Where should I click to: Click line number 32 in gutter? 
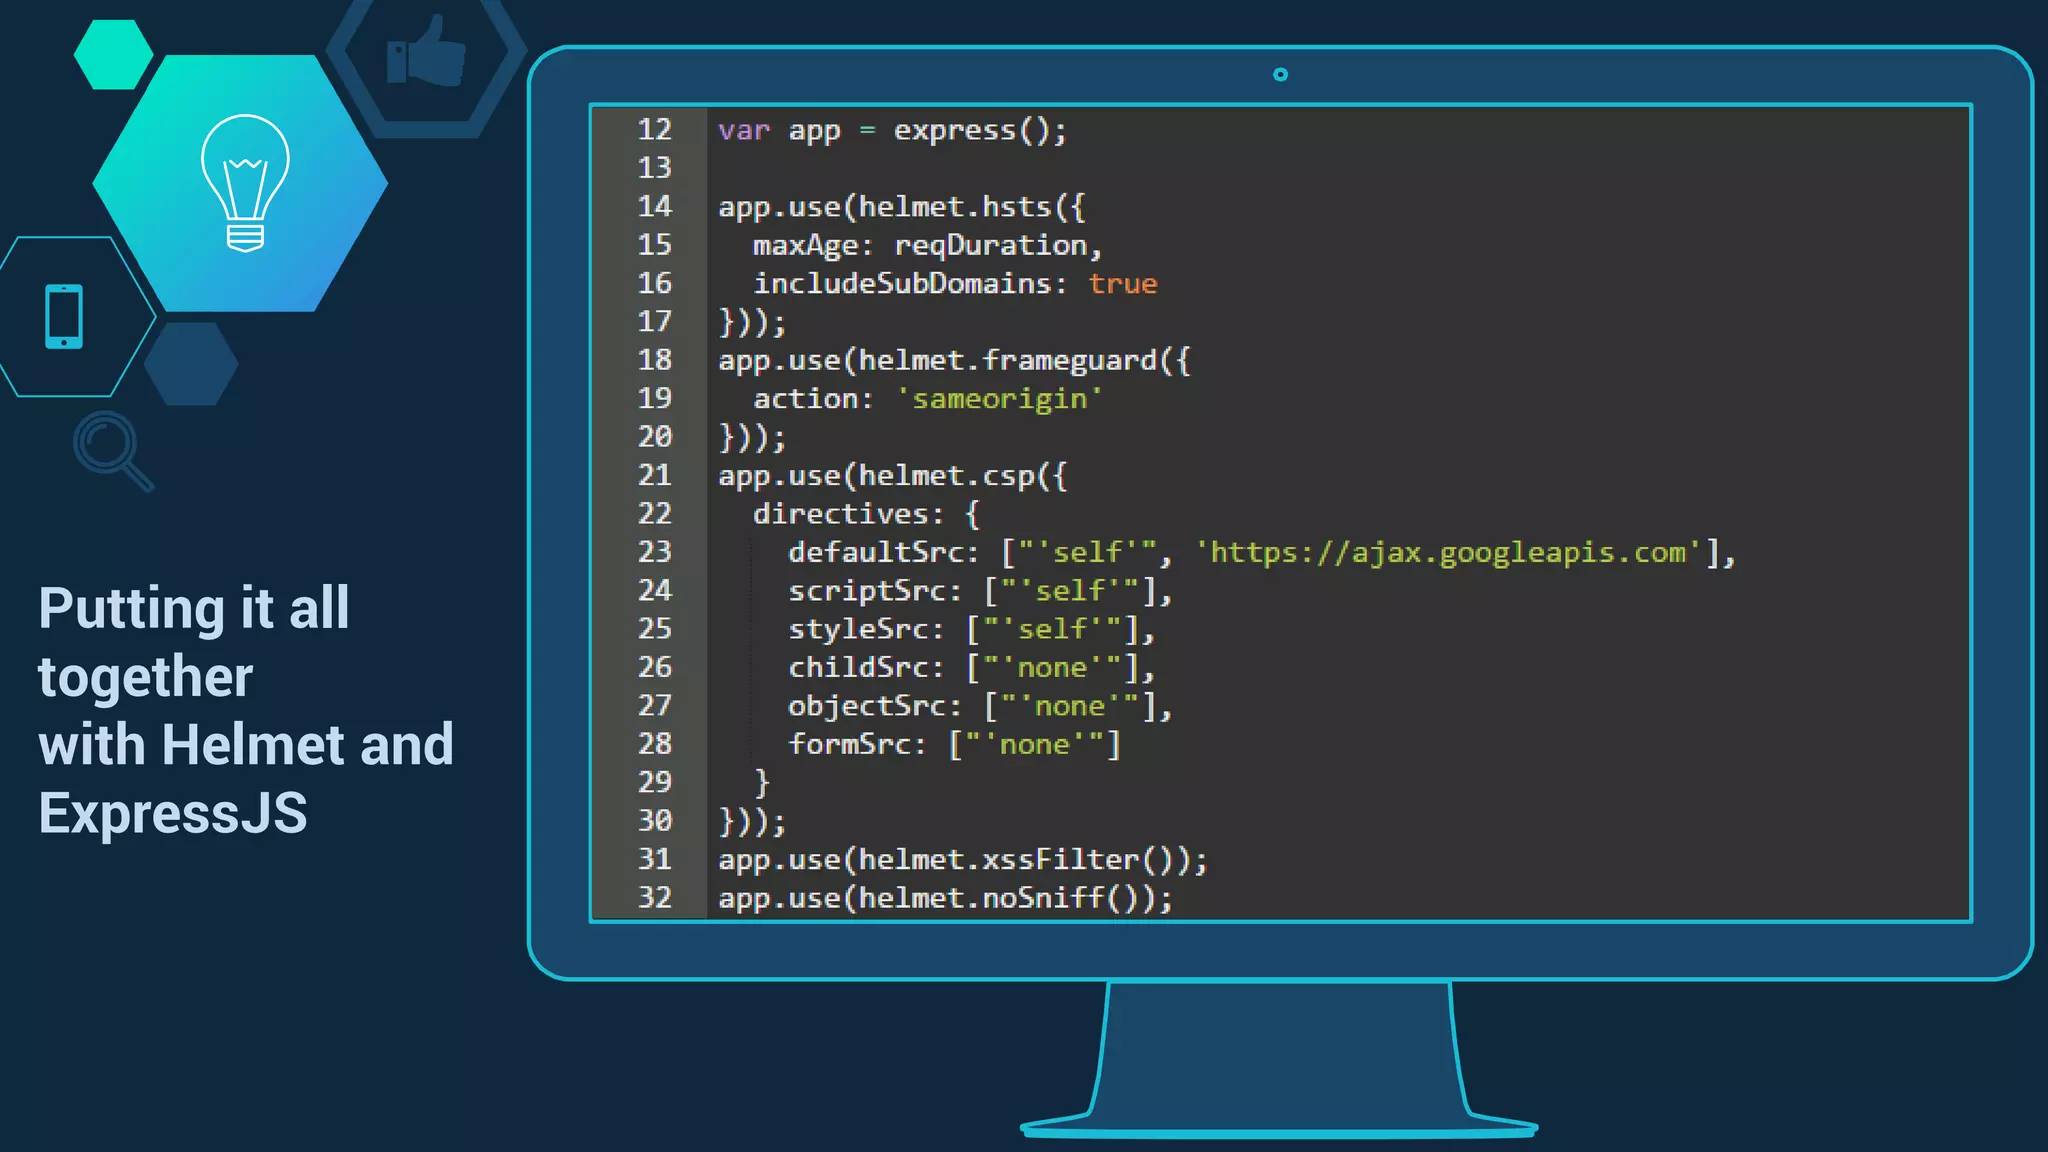click(655, 897)
